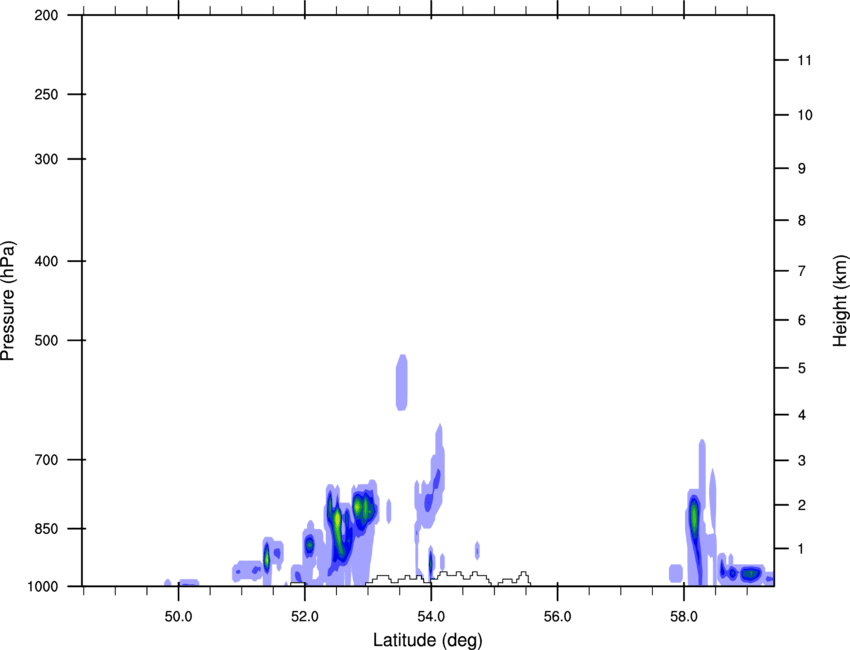Click the 3 km height label
The width and height of the screenshot is (850, 650).
[x=802, y=461]
